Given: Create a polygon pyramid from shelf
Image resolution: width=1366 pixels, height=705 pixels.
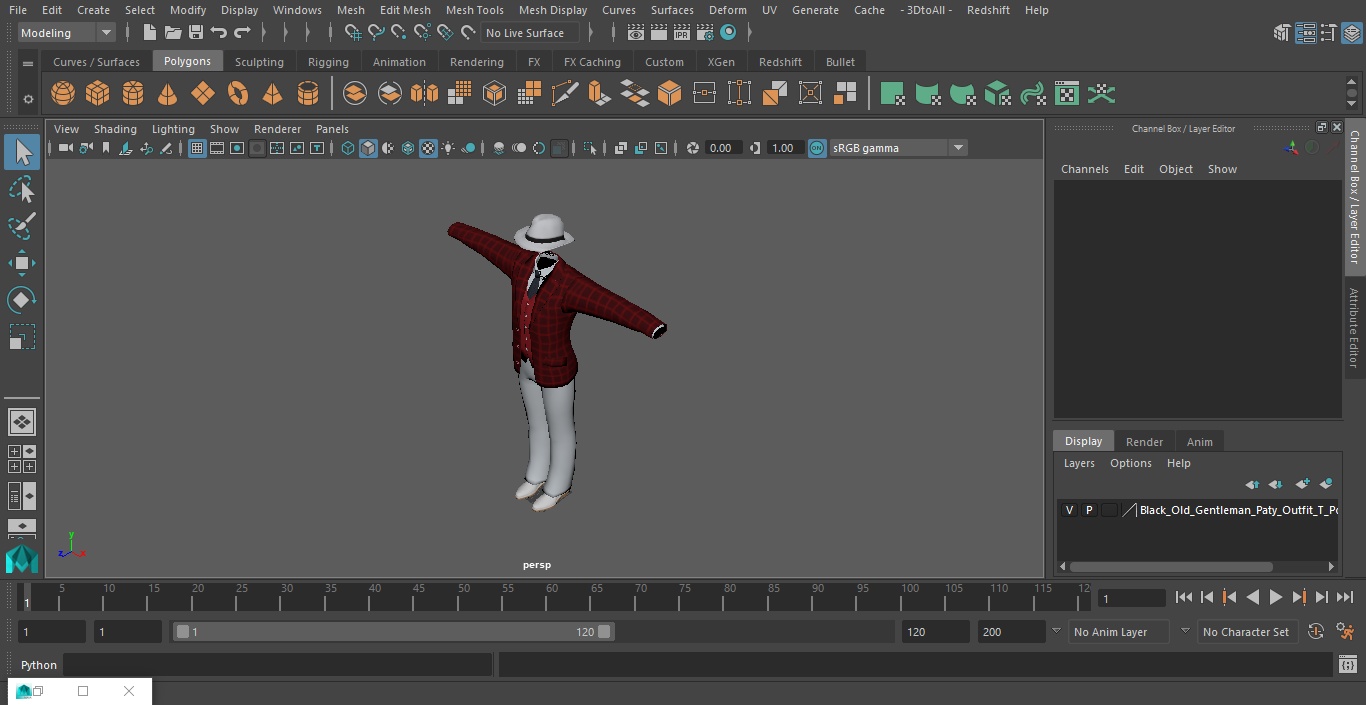Looking at the screenshot, I should [x=273, y=94].
